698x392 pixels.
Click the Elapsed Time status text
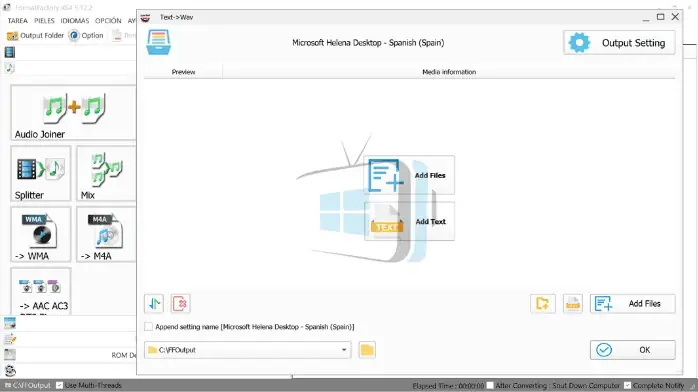tap(448, 386)
